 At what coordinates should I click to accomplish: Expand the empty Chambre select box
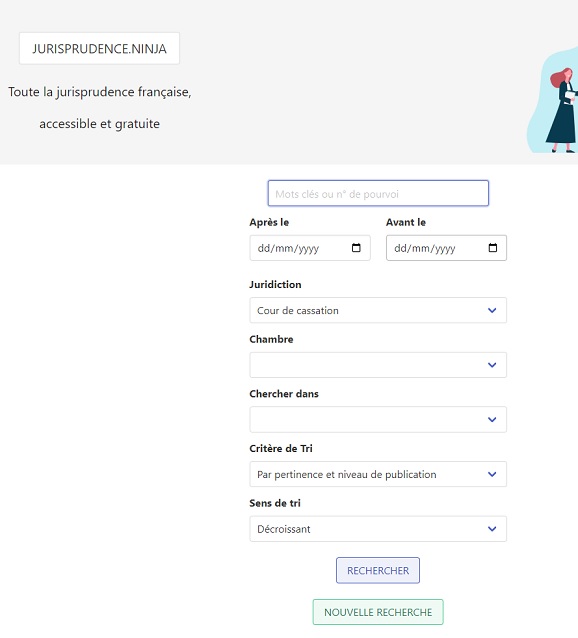[x=378, y=365]
